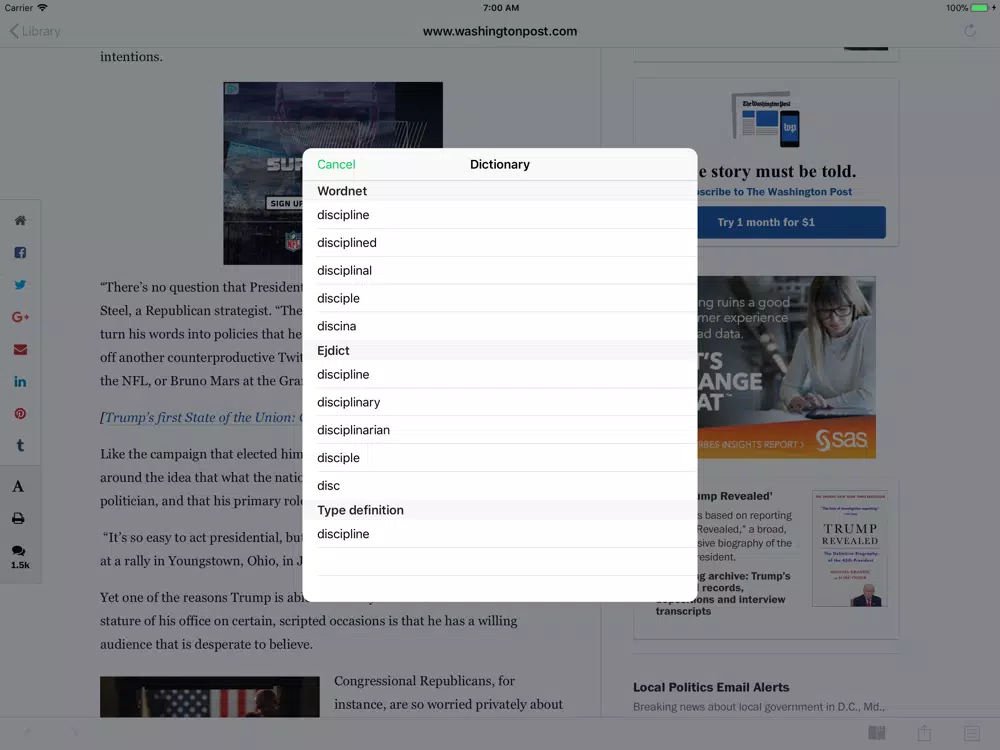Tap the battery indicator in status bar

[982, 8]
